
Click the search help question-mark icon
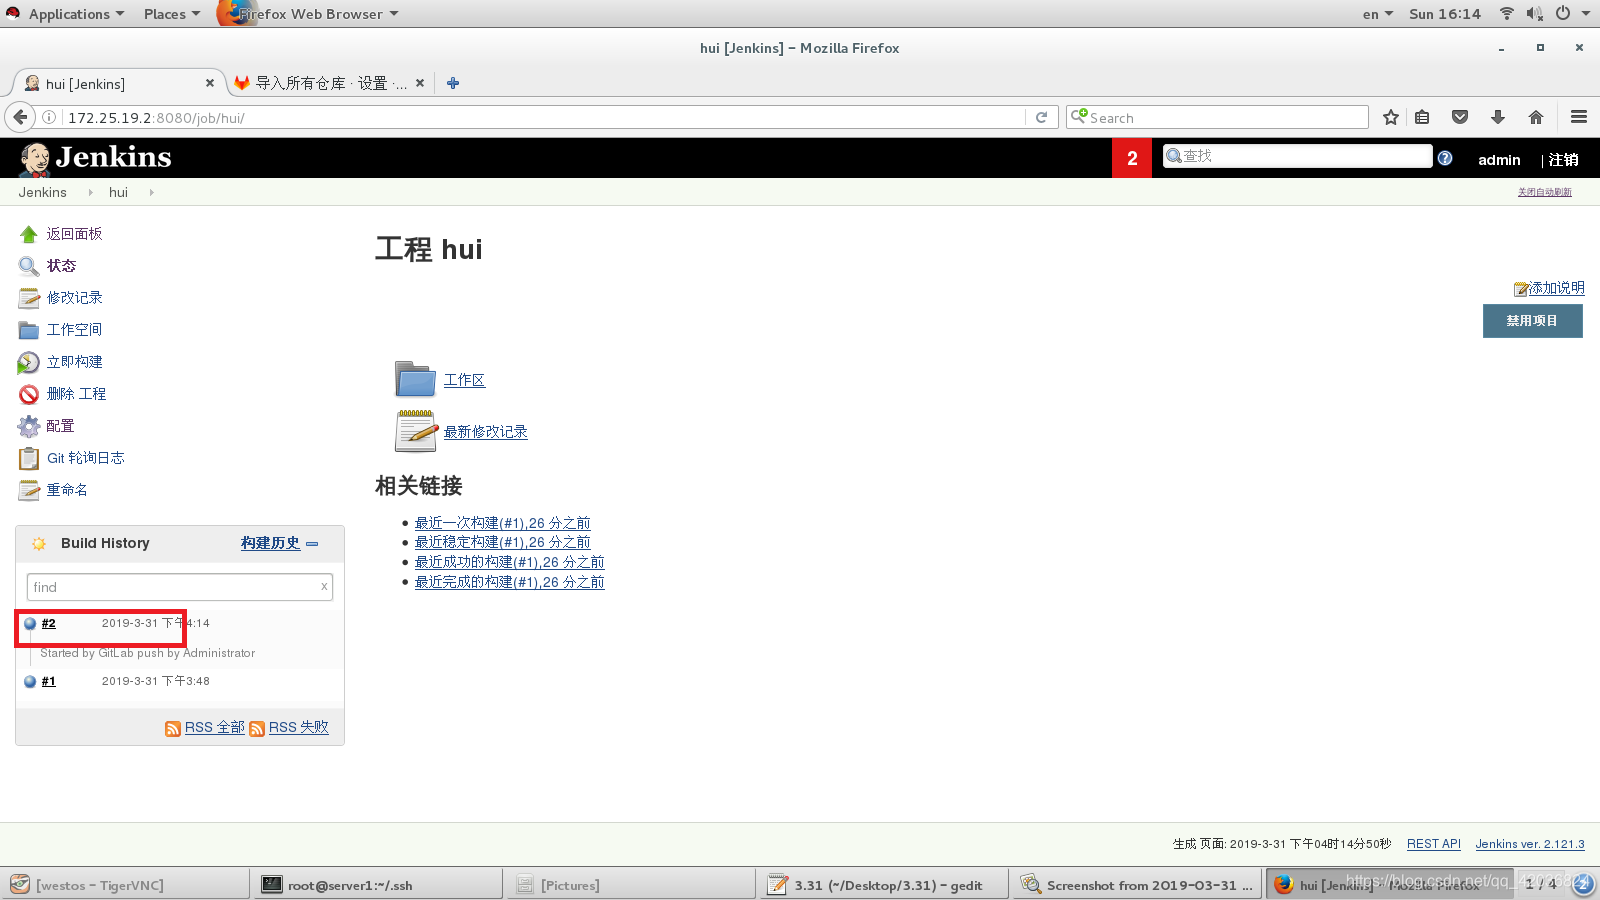click(1445, 157)
